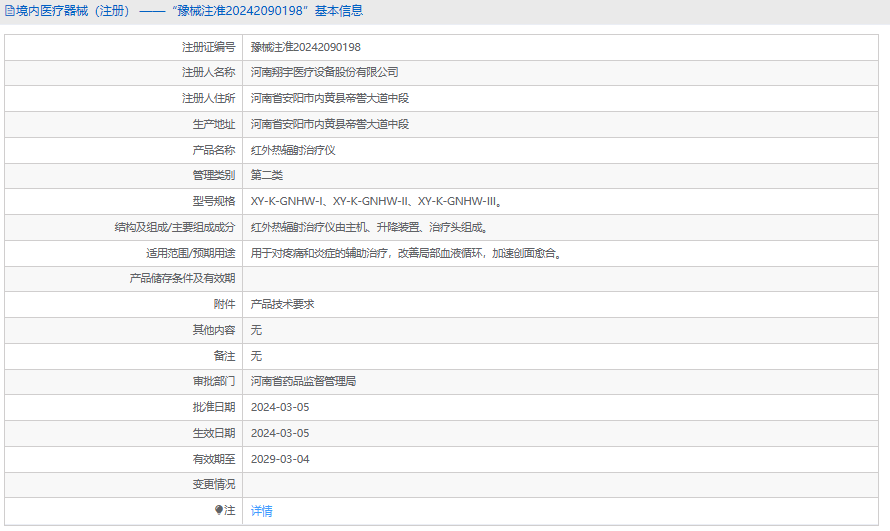Click the 变更情况 label
The width and height of the screenshot is (890, 531).
tap(213, 484)
